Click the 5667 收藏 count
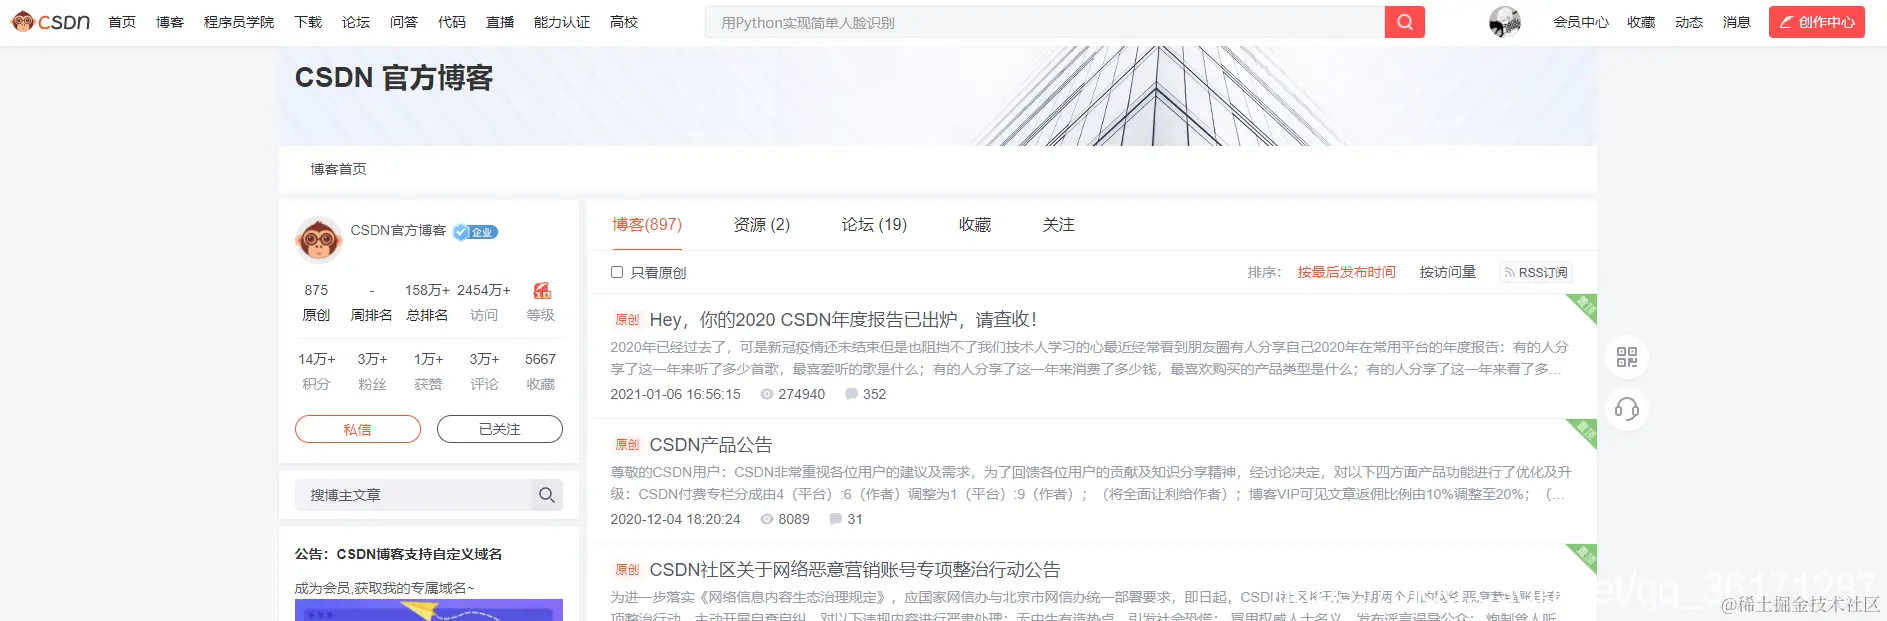 coord(540,359)
